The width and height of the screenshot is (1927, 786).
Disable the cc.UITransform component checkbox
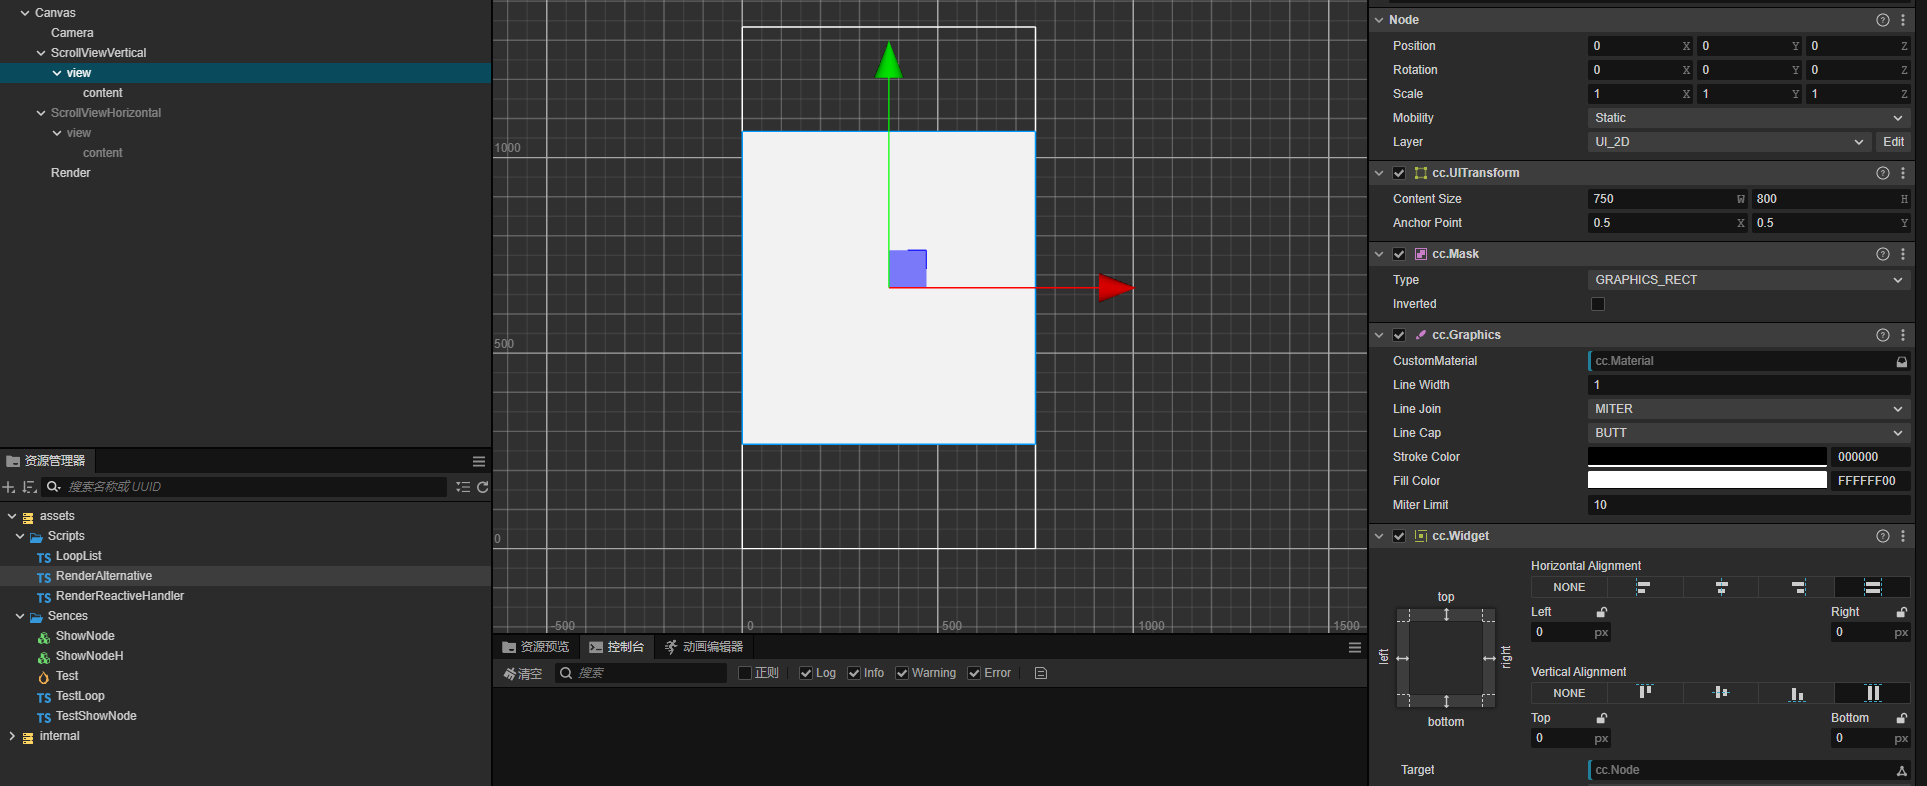pos(1399,173)
